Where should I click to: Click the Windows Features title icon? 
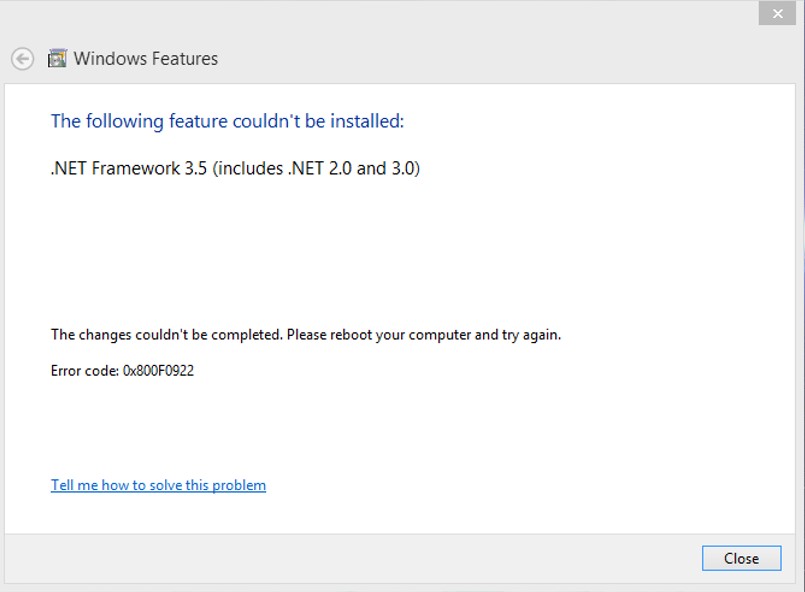pyautogui.click(x=57, y=59)
